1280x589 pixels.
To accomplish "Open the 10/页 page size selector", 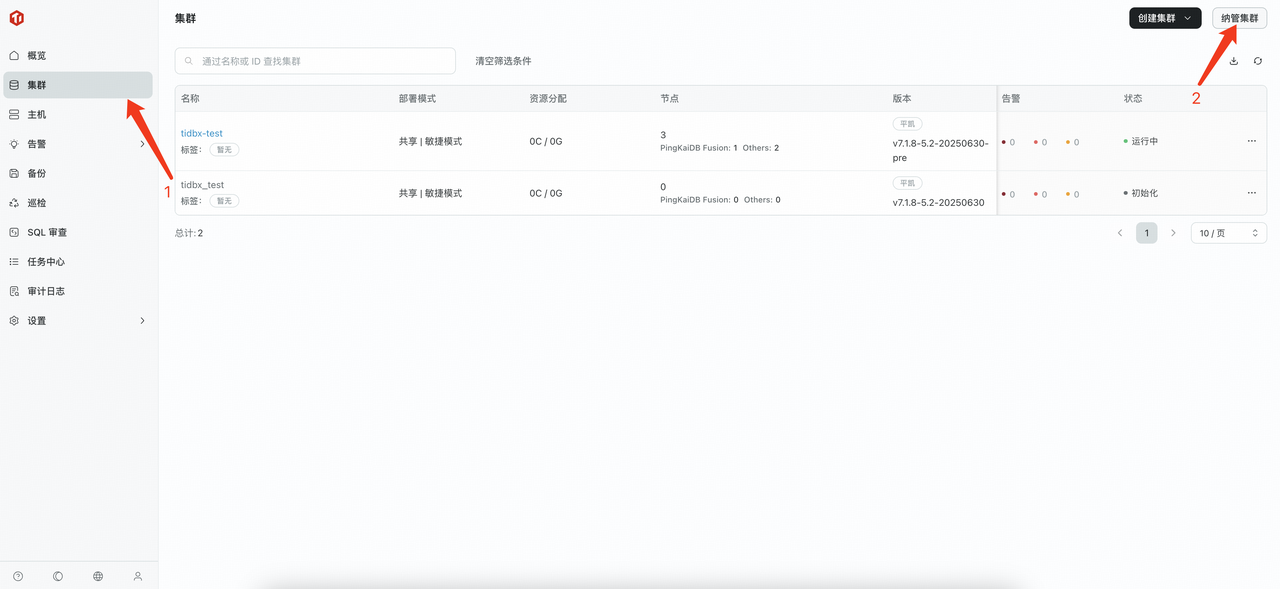I will pyautogui.click(x=1228, y=232).
